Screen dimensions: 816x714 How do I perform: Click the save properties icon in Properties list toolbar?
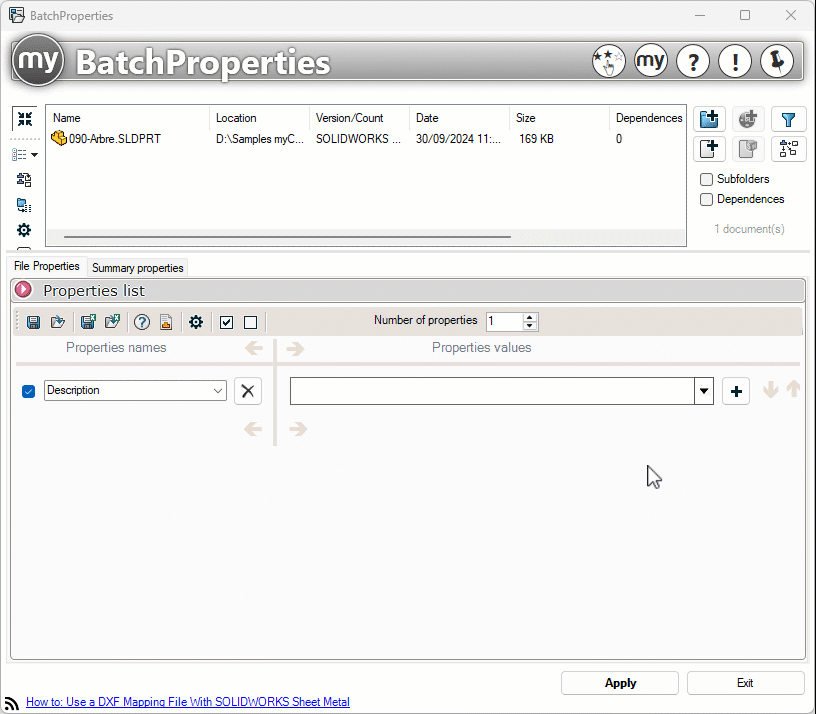pos(33,322)
